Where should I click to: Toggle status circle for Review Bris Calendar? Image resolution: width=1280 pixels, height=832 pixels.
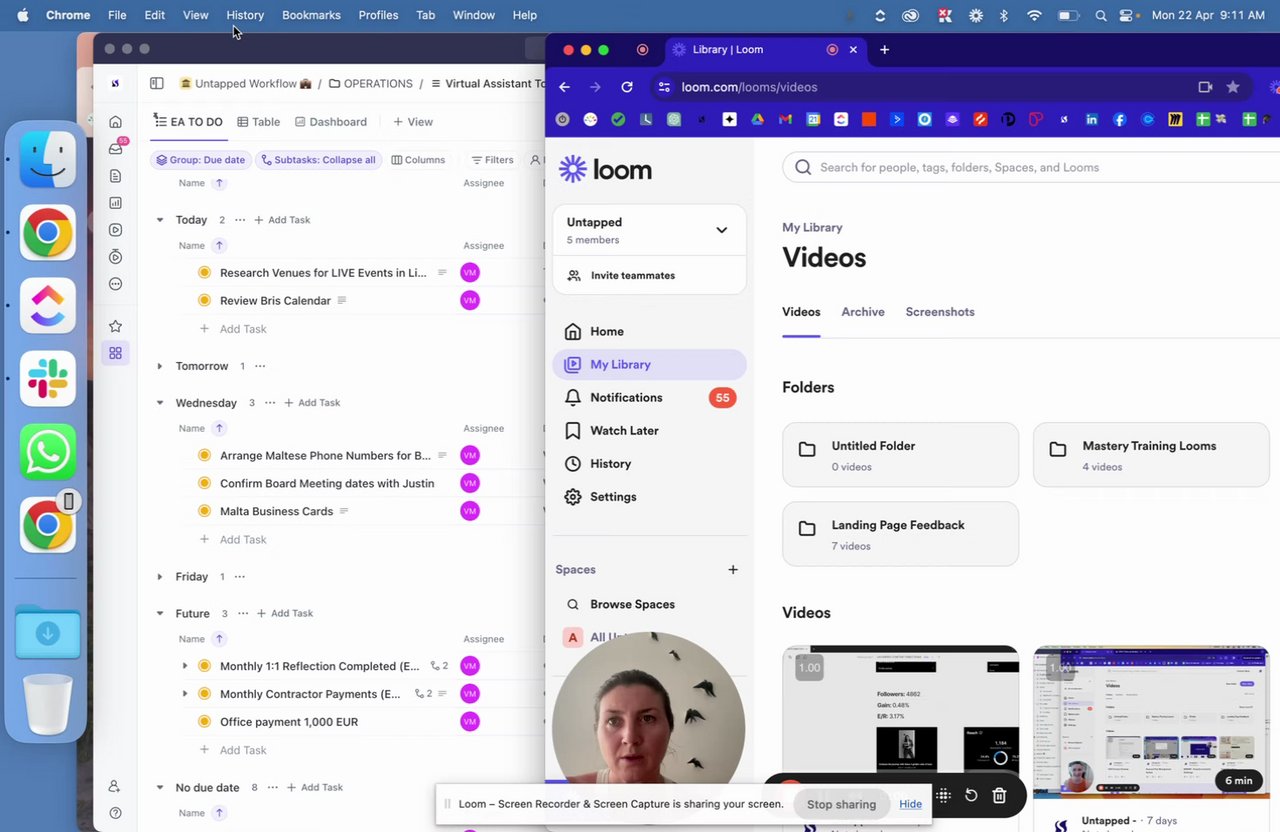tap(204, 300)
